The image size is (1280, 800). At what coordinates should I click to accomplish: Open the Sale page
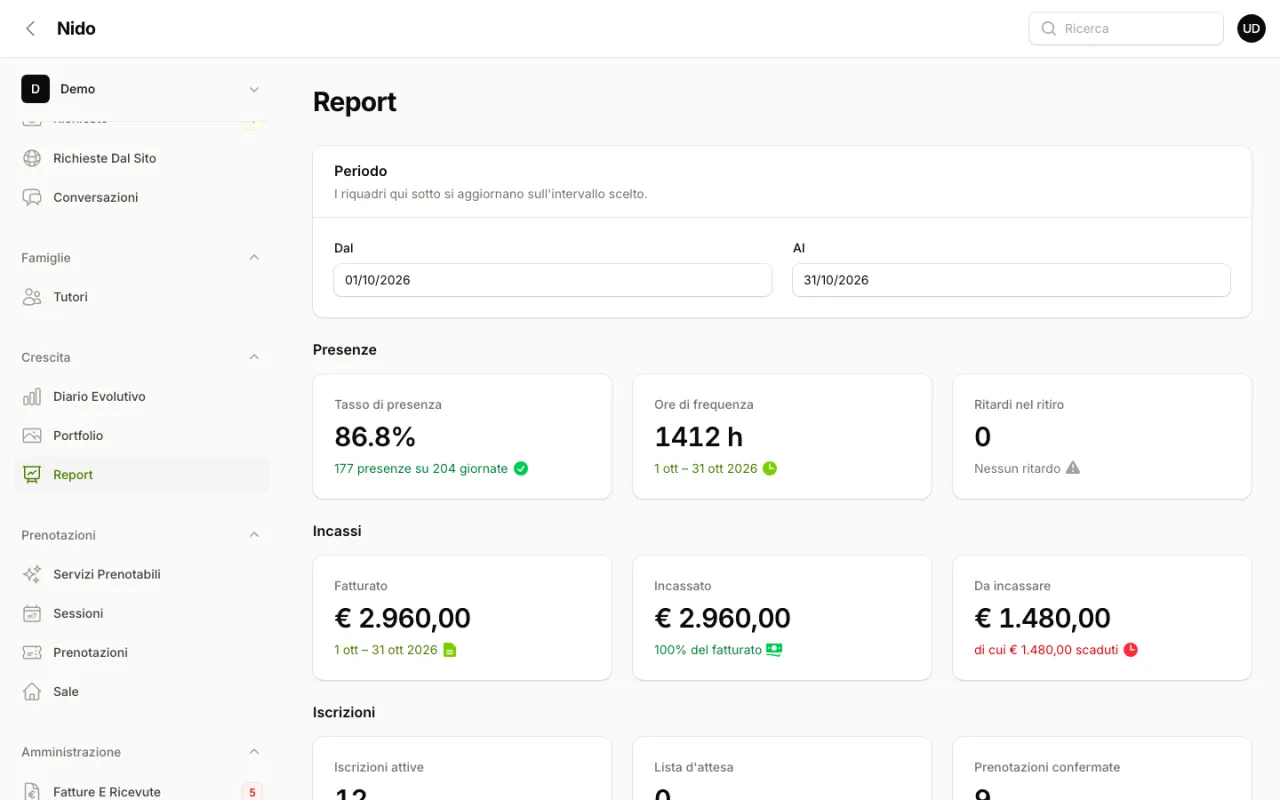click(142, 691)
